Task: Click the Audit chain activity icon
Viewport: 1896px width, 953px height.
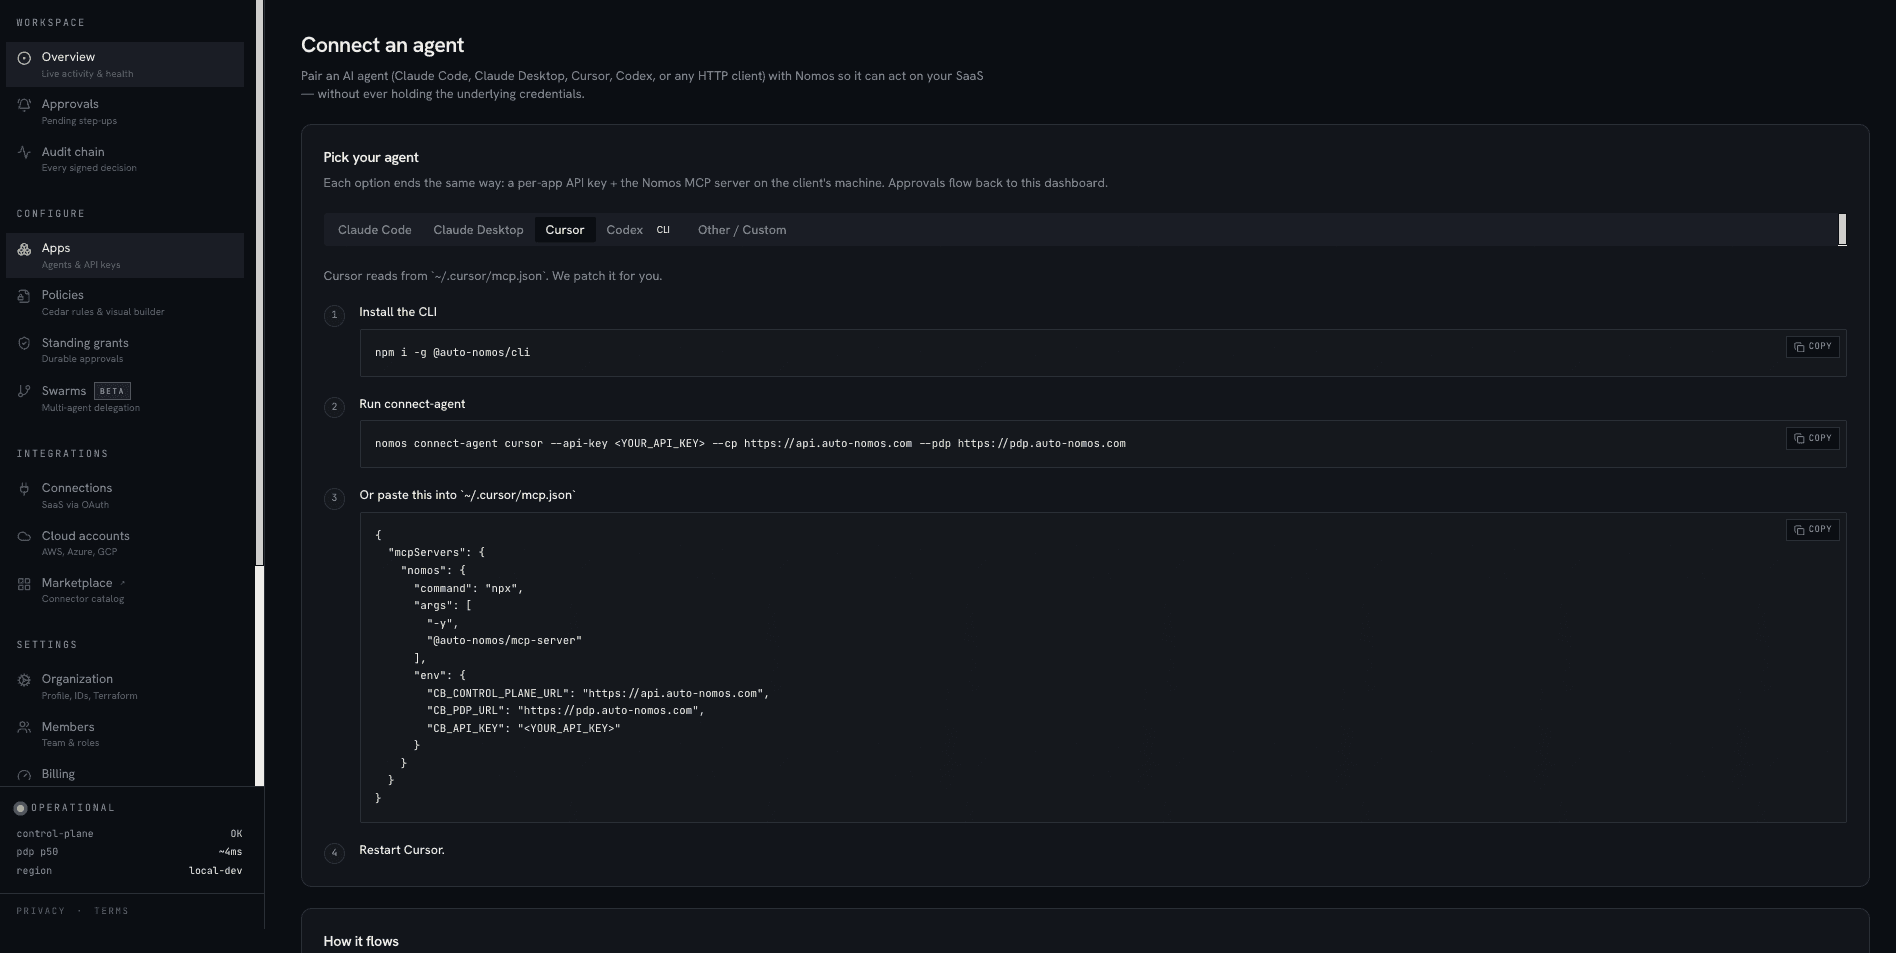Action: pyautogui.click(x=24, y=152)
